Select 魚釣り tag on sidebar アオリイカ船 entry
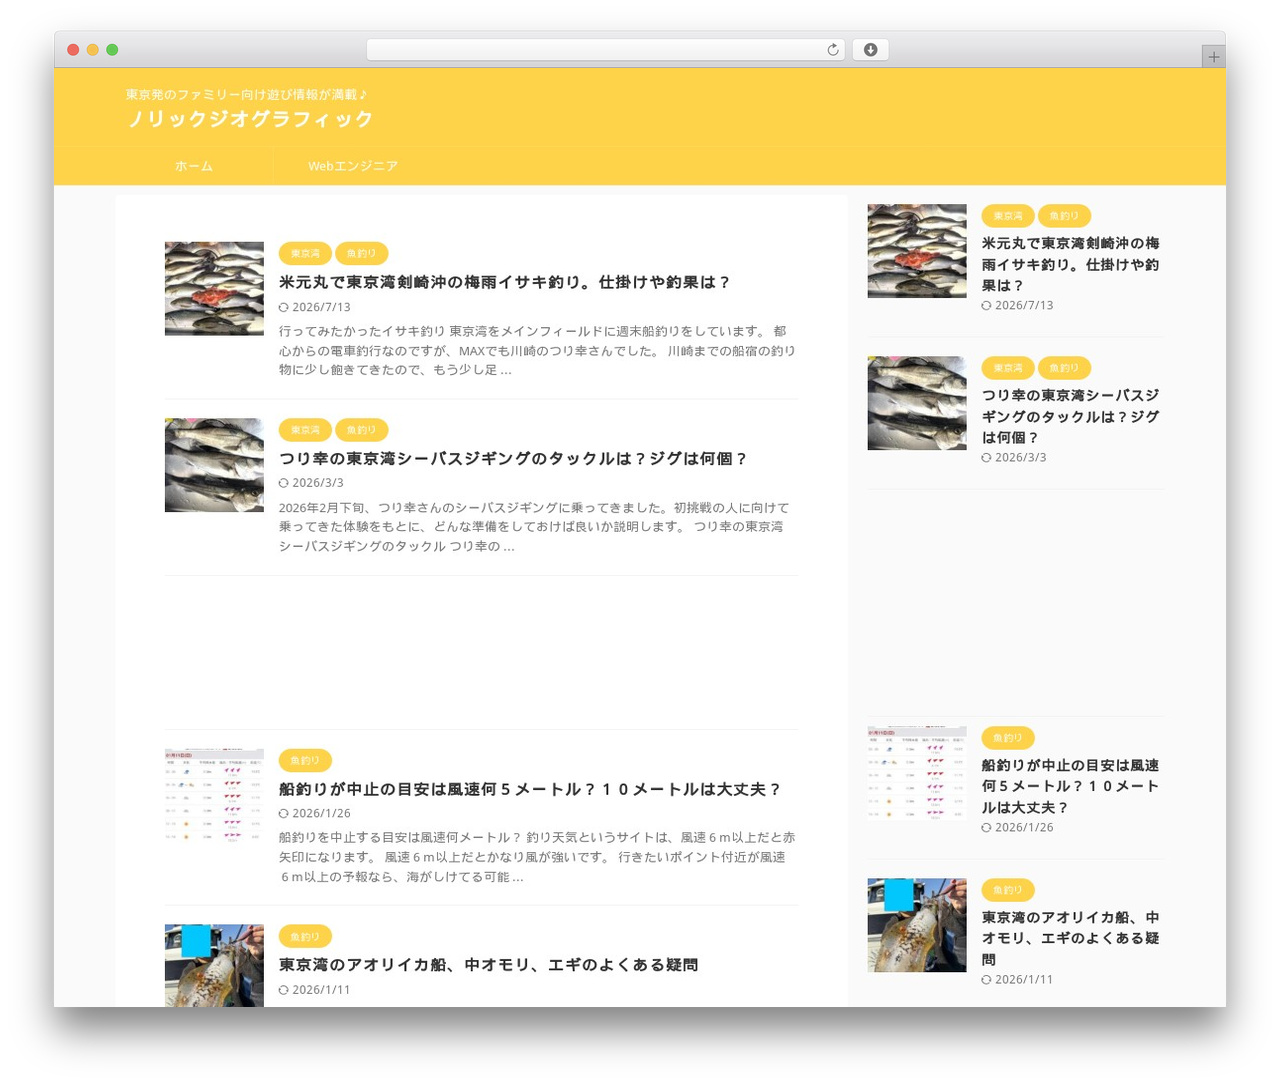 [1008, 890]
